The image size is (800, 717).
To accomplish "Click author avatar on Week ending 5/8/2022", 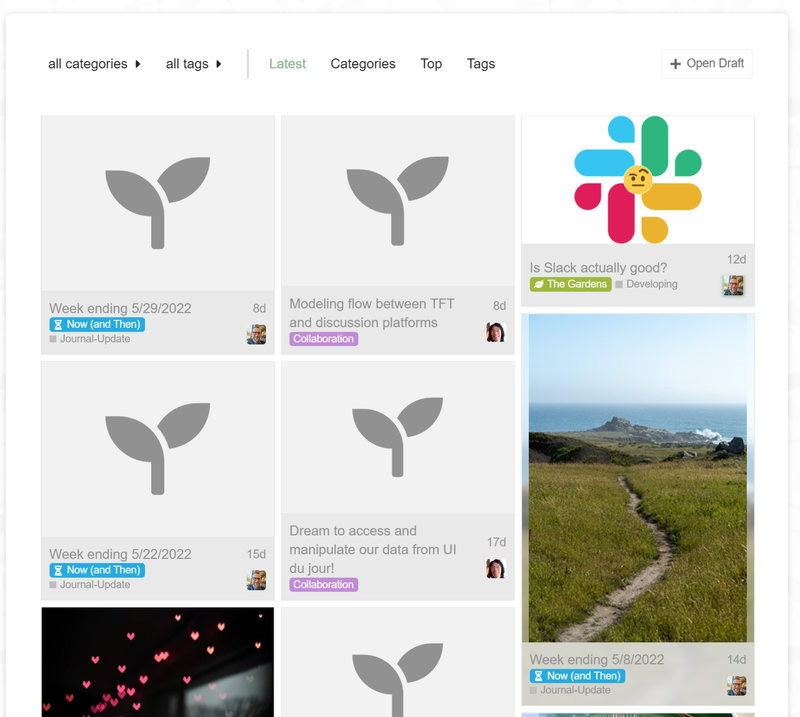I will 736,685.
